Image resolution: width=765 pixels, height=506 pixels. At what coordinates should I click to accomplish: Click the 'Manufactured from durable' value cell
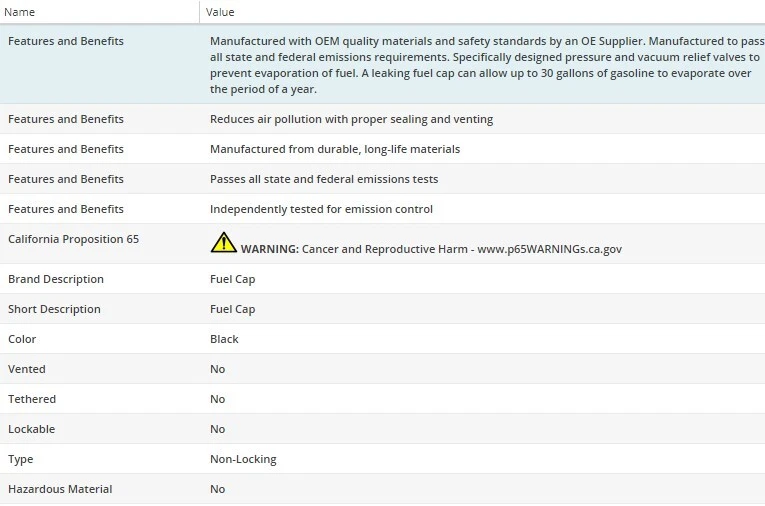(x=334, y=149)
